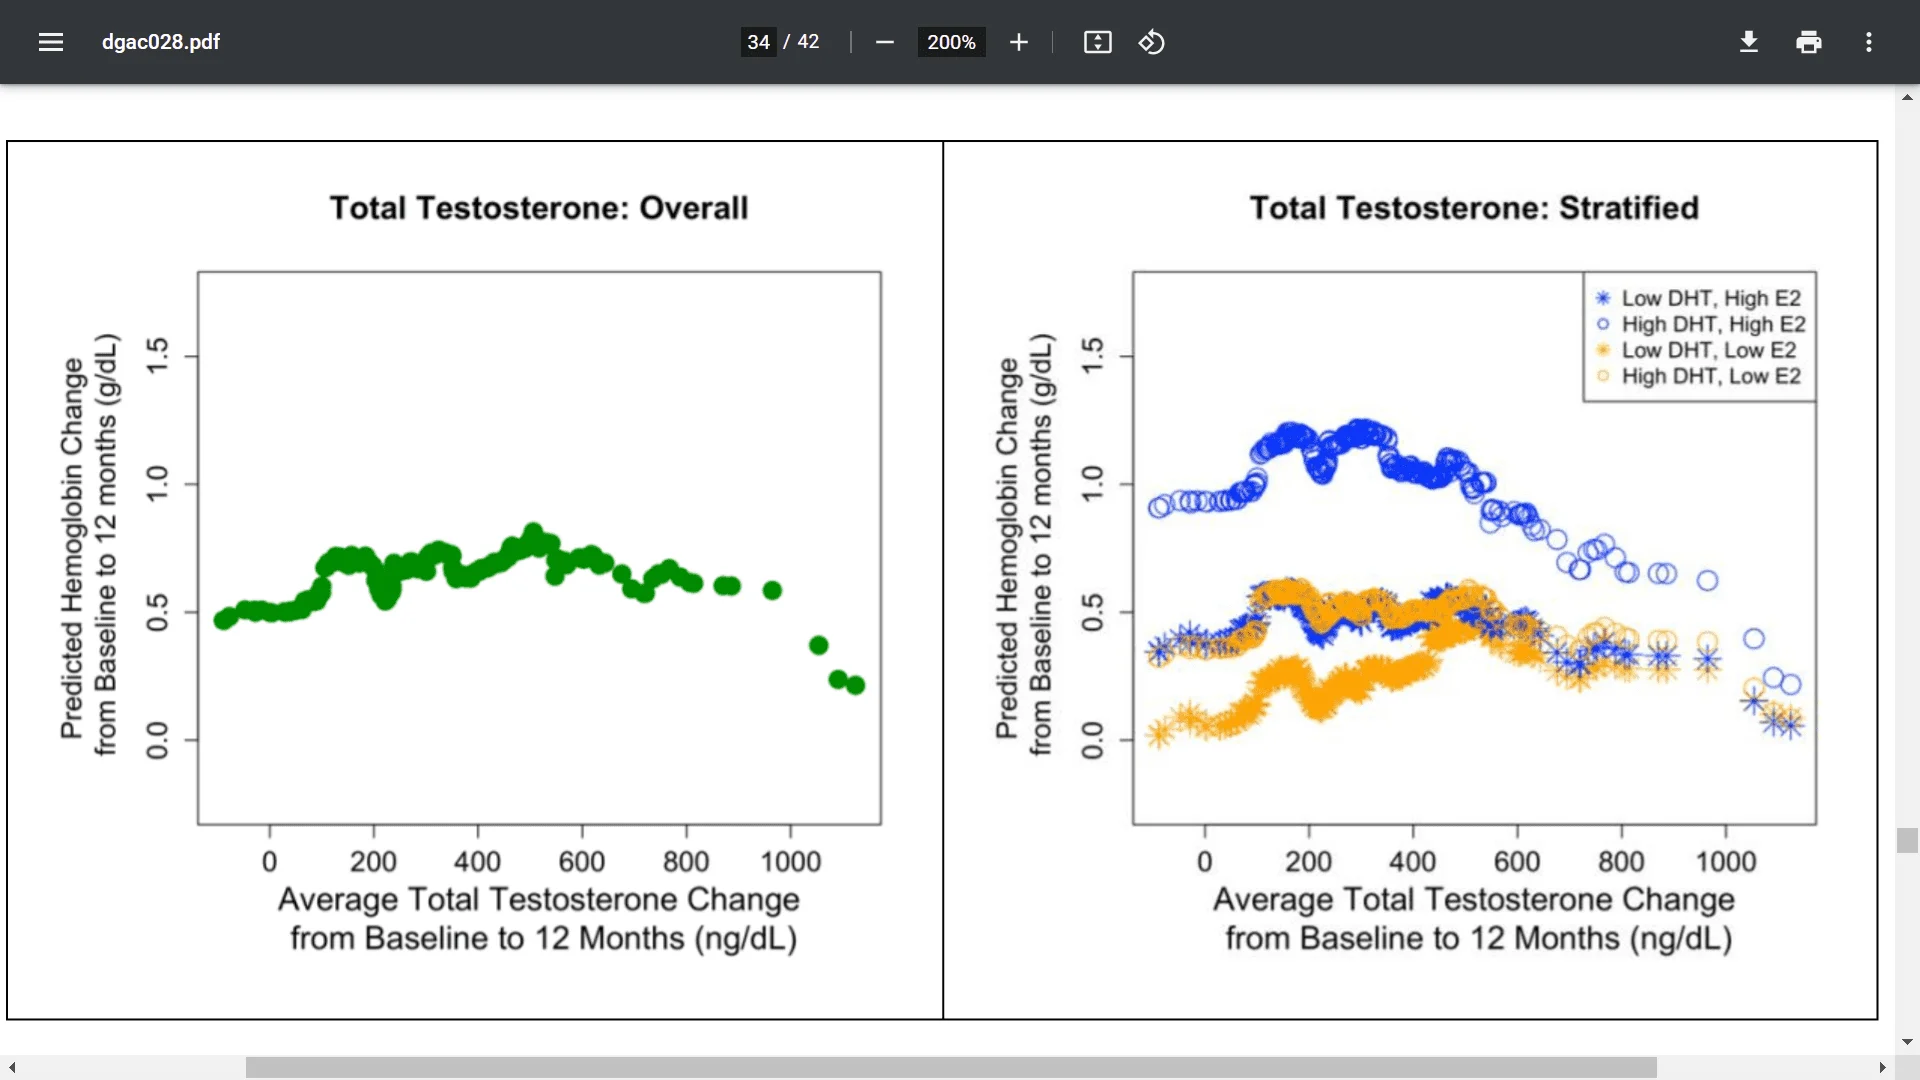Open the sidebar hamburger menu
1920x1080 pixels.
[51, 42]
